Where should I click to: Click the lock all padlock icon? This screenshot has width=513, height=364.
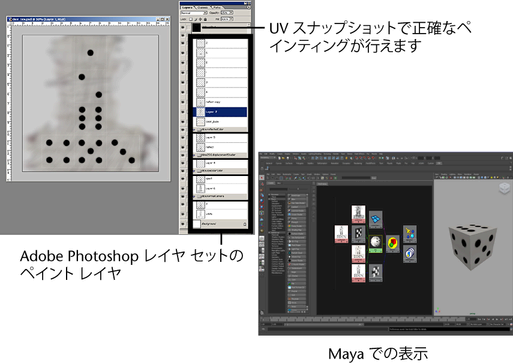[x=205, y=19]
